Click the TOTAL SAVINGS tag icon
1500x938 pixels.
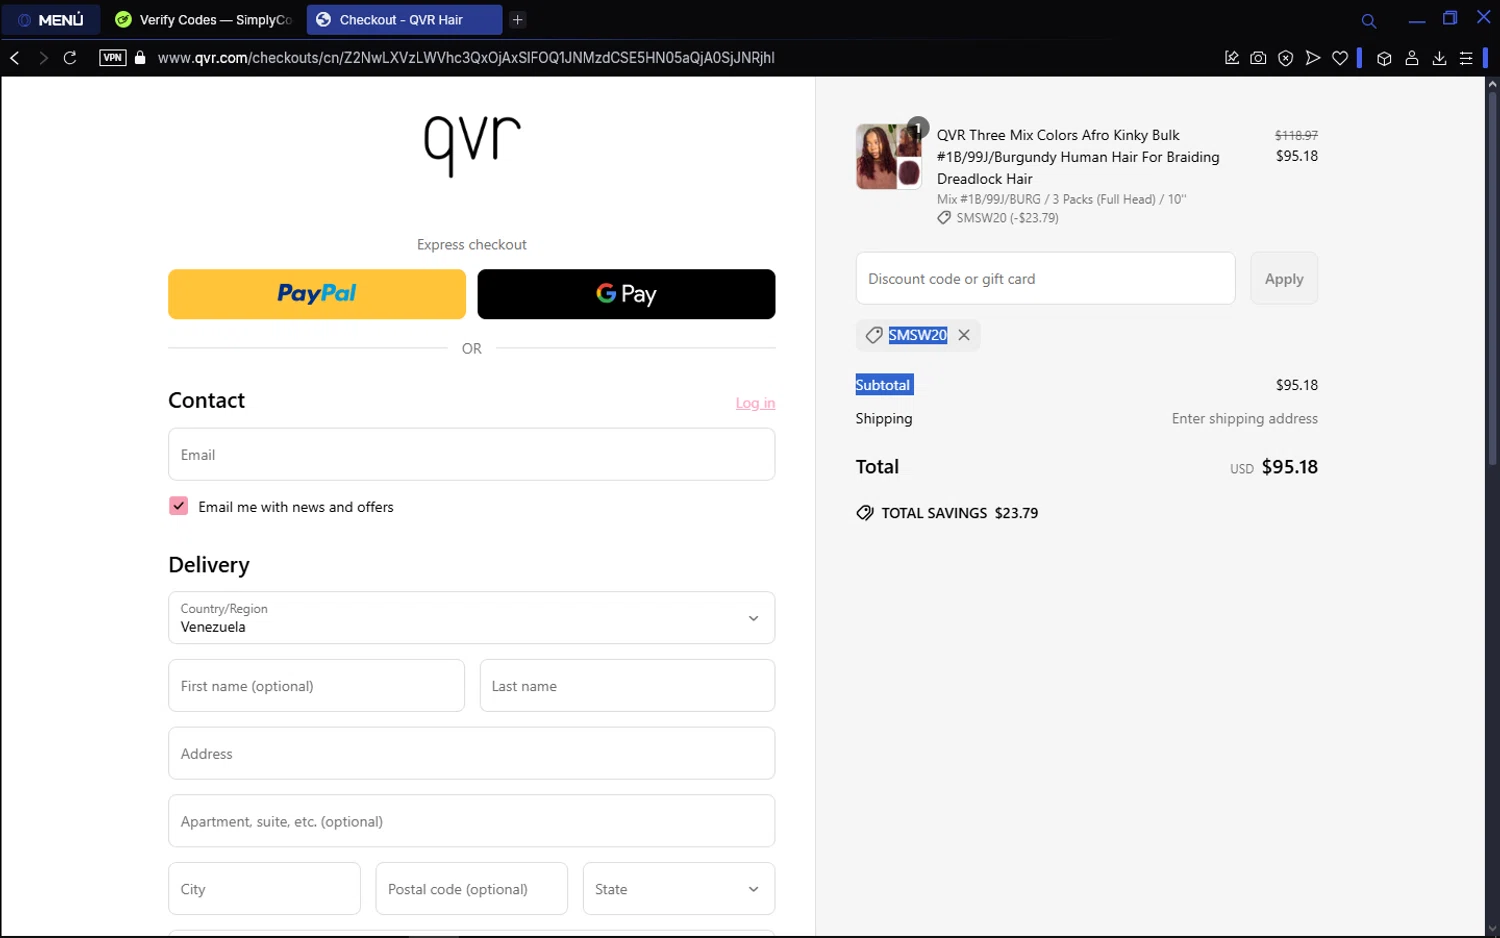point(865,513)
